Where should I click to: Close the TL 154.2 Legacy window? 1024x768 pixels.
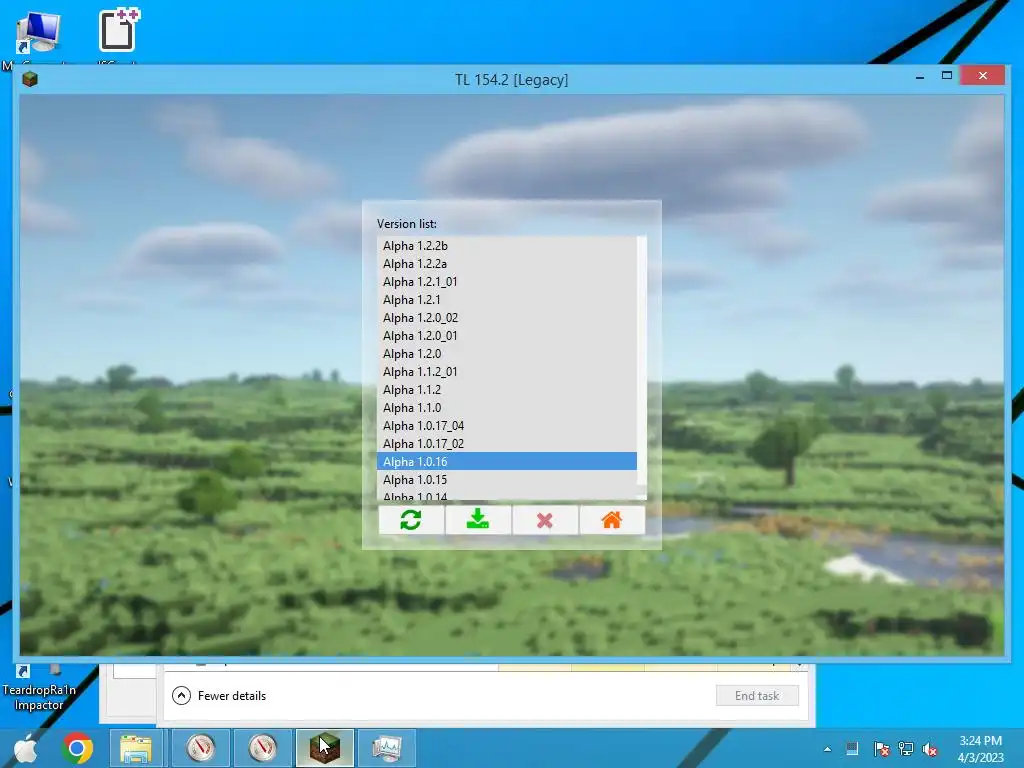click(983, 76)
